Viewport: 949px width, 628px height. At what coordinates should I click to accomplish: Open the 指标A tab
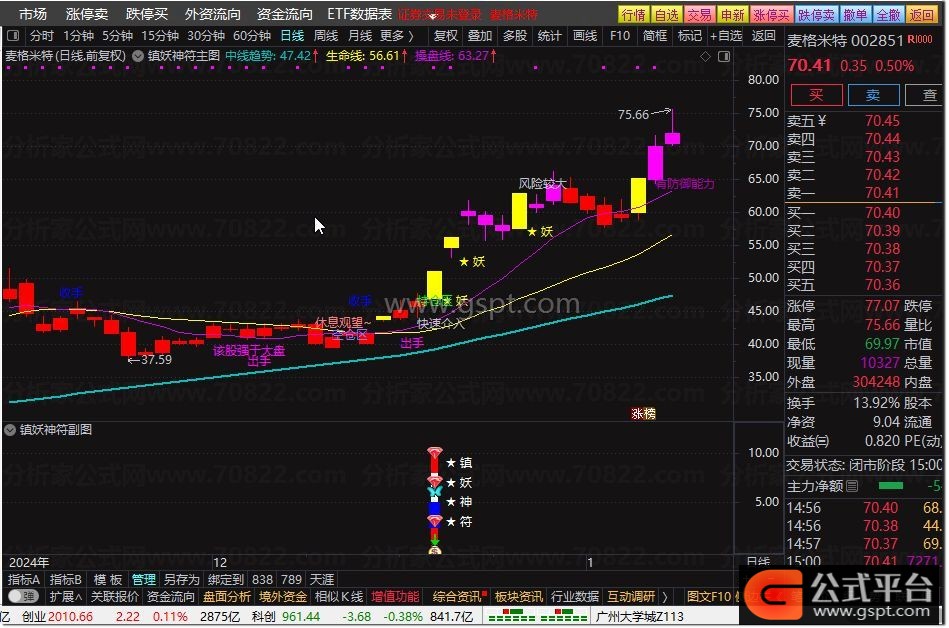[24, 580]
